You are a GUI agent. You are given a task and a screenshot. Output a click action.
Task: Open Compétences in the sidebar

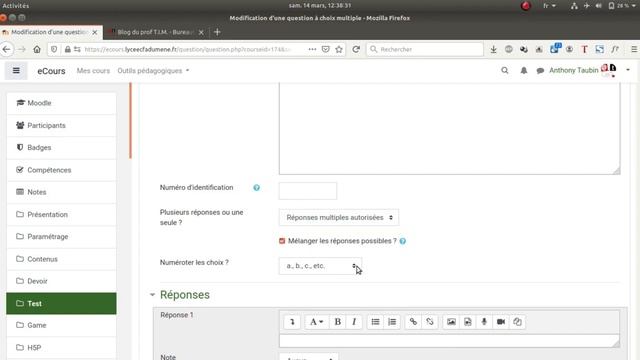pos(61,170)
